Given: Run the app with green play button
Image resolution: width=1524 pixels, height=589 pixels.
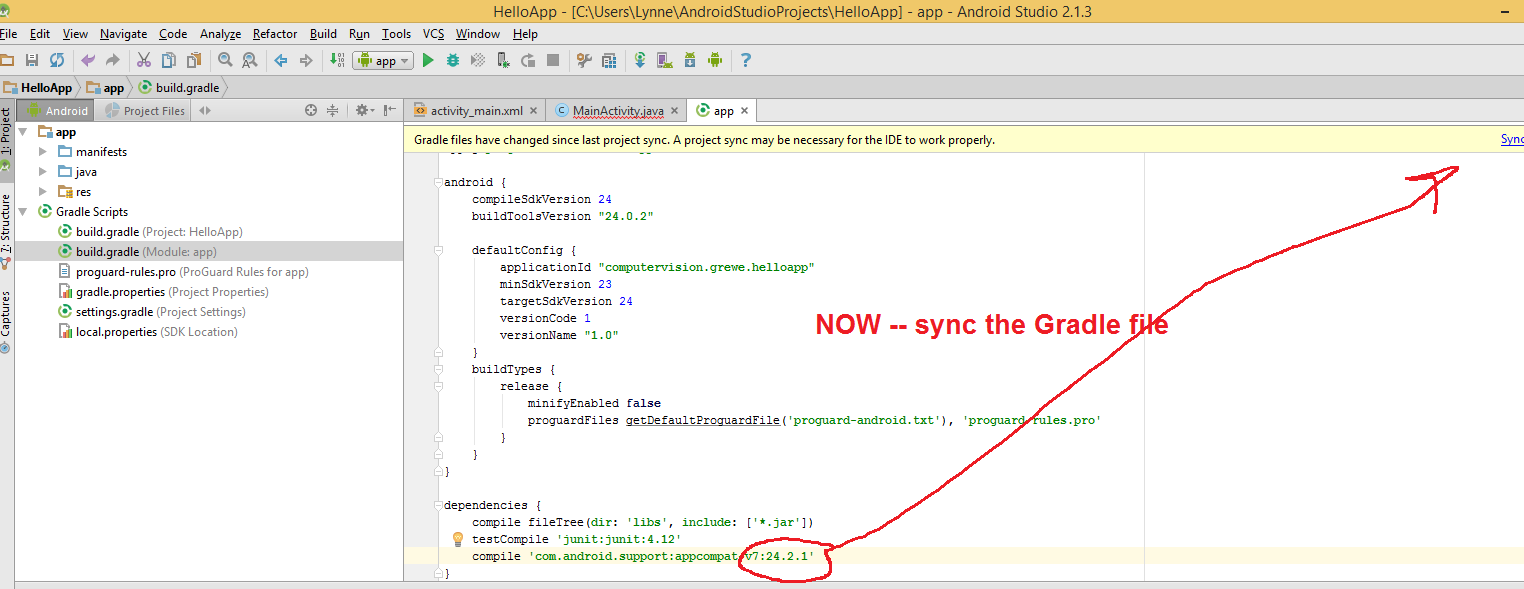Looking at the screenshot, I should pyautogui.click(x=428, y=61).
